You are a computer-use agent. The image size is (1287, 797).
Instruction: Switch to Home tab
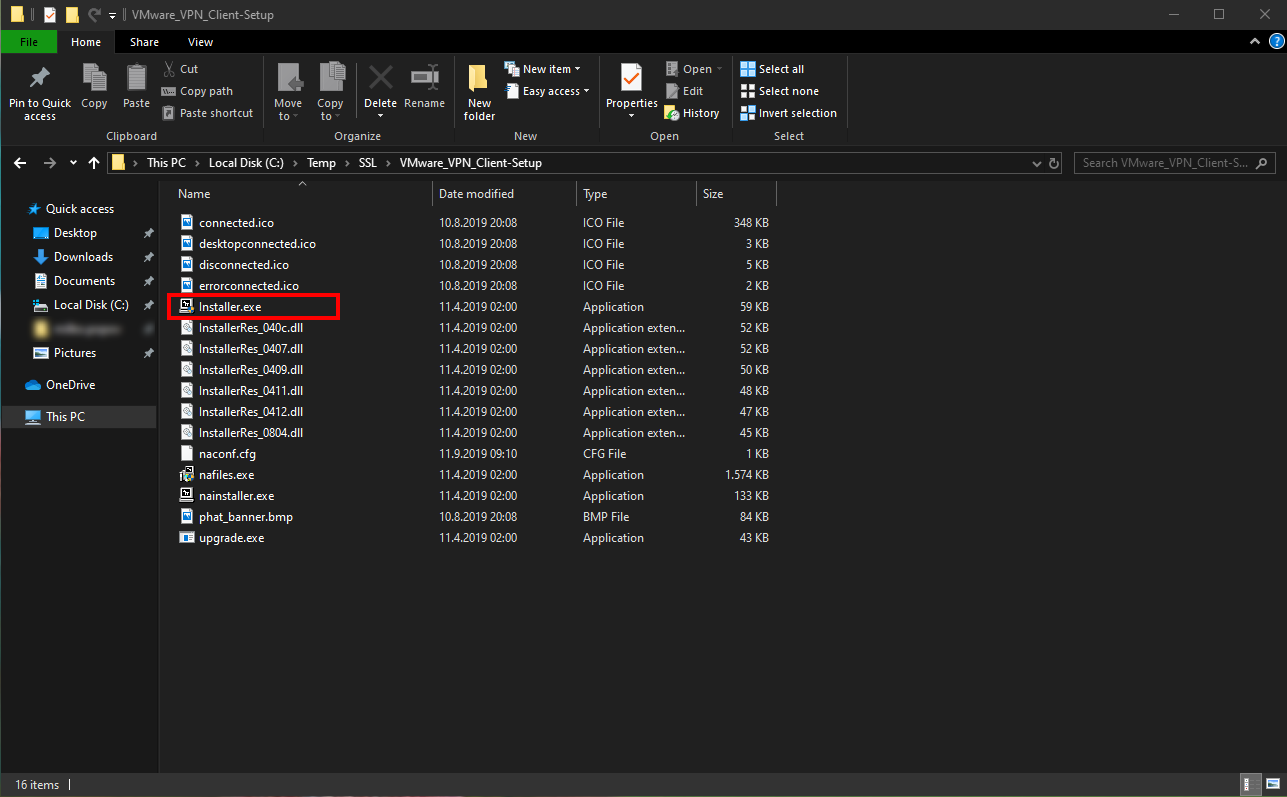pyautogui.click(x=86, y=42)
